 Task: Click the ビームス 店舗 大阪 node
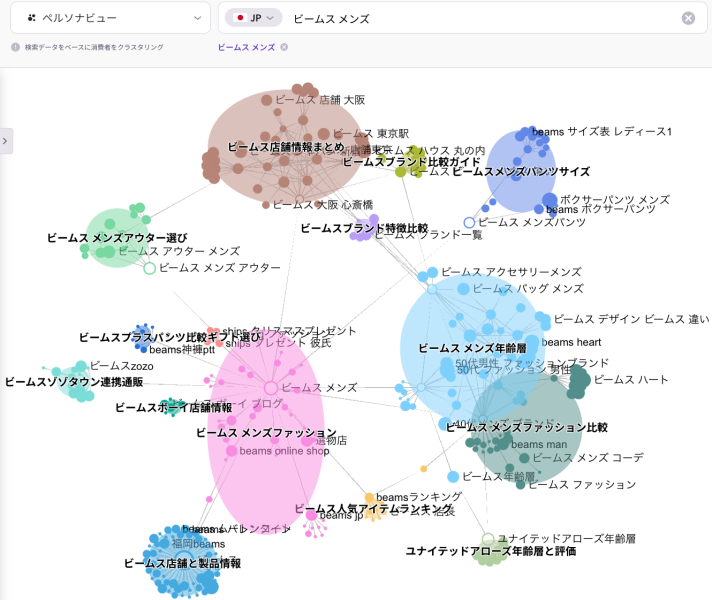click(x=267, y=100)
